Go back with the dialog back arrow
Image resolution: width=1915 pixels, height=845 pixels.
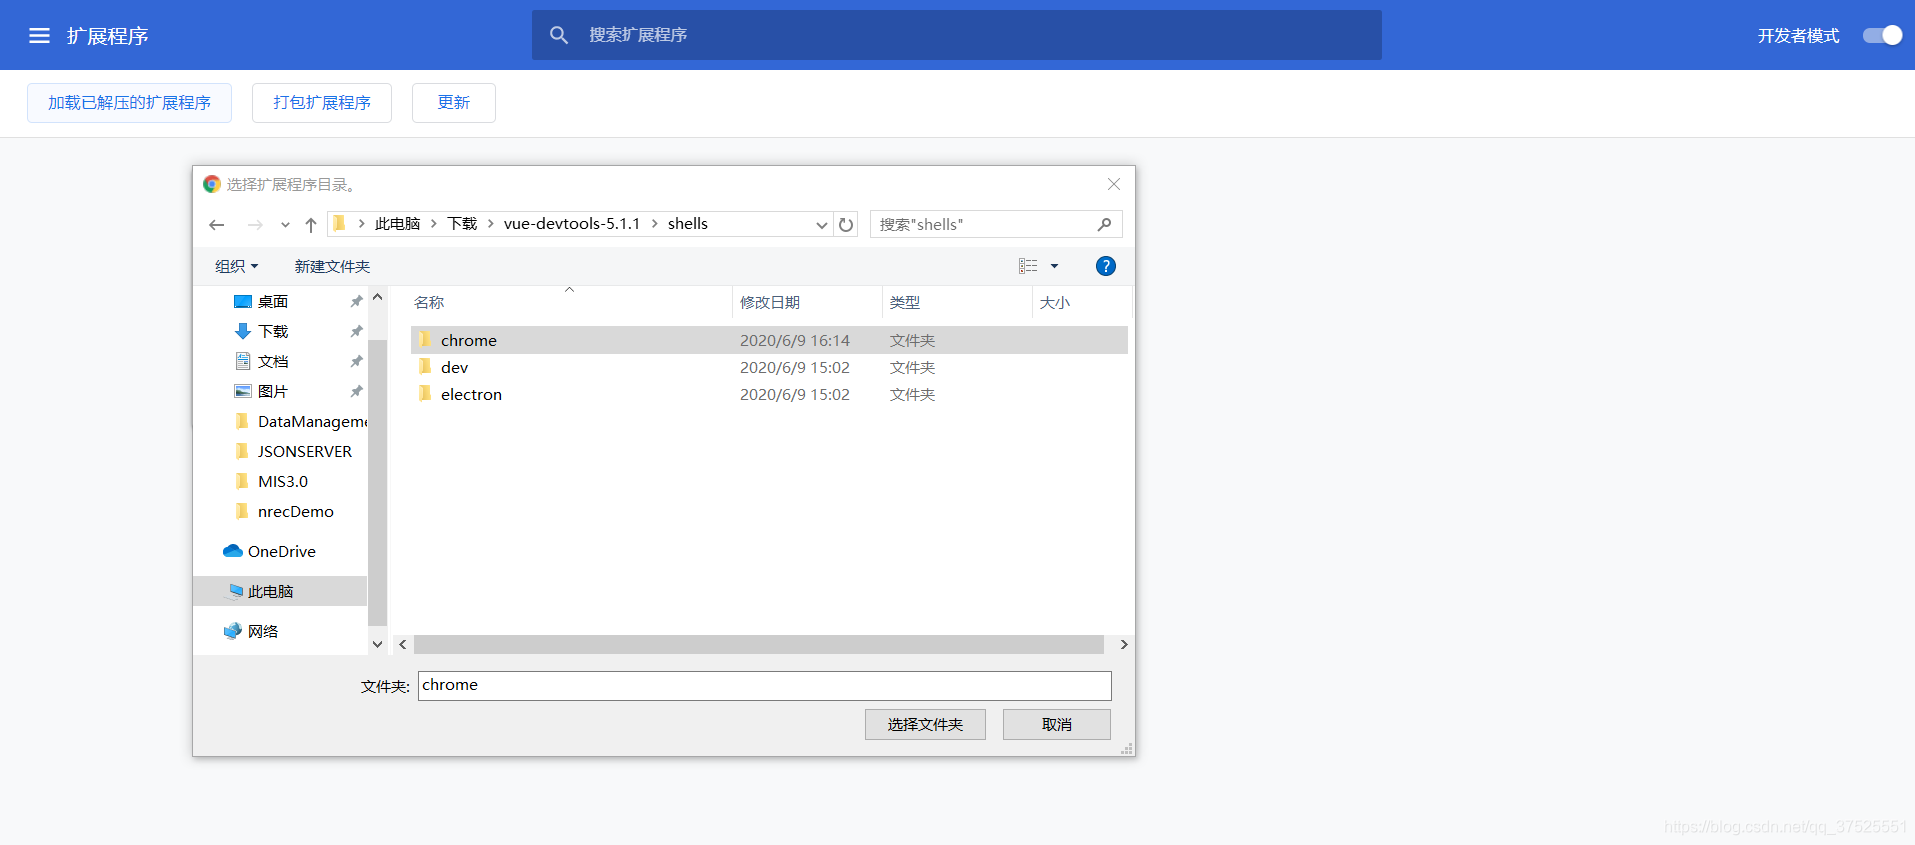pos(217,225)
